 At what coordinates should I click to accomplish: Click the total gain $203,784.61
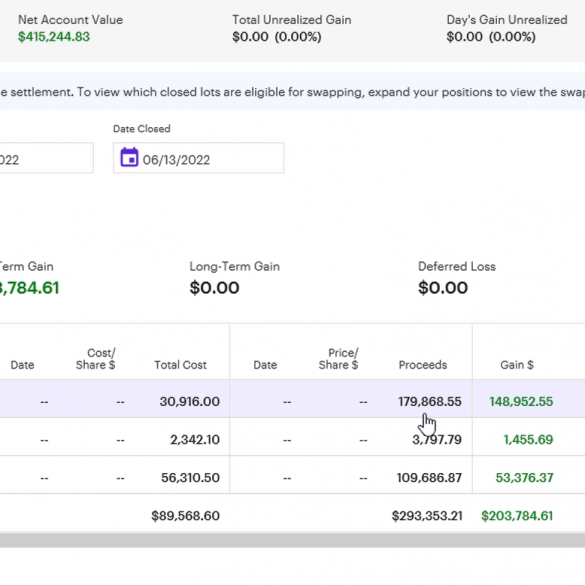pos(517,516)
